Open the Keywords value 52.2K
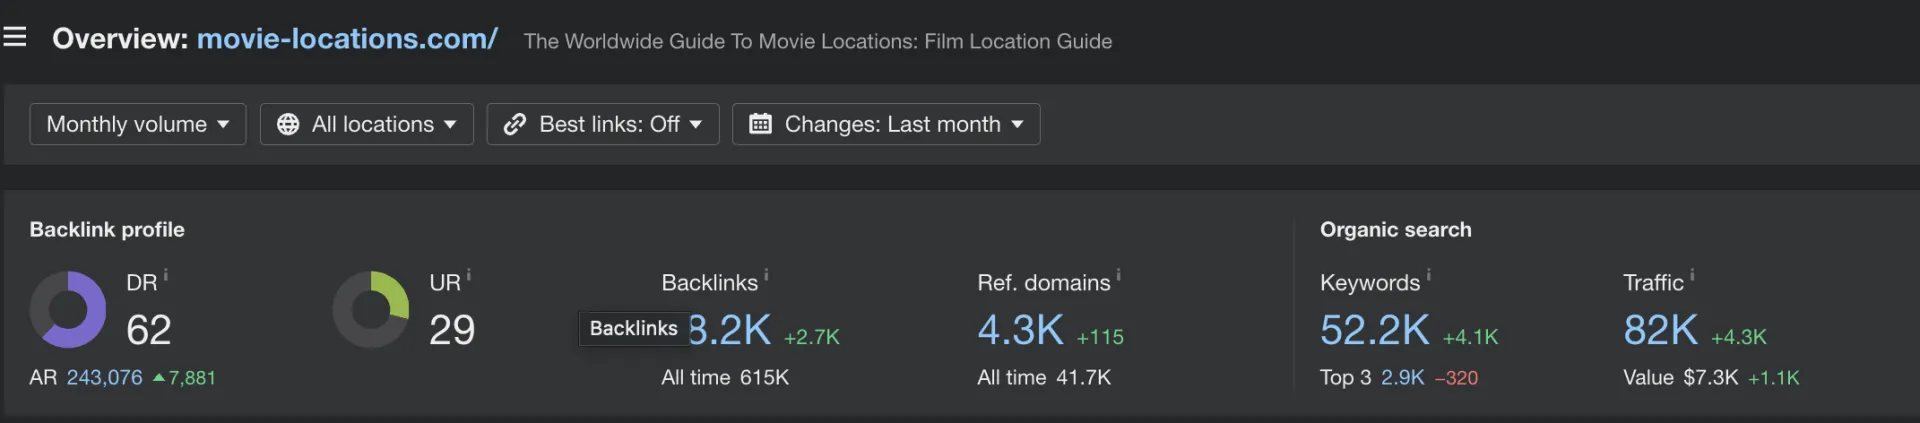This screenshot has height=423, width=1920. [x=1375, y=330]
